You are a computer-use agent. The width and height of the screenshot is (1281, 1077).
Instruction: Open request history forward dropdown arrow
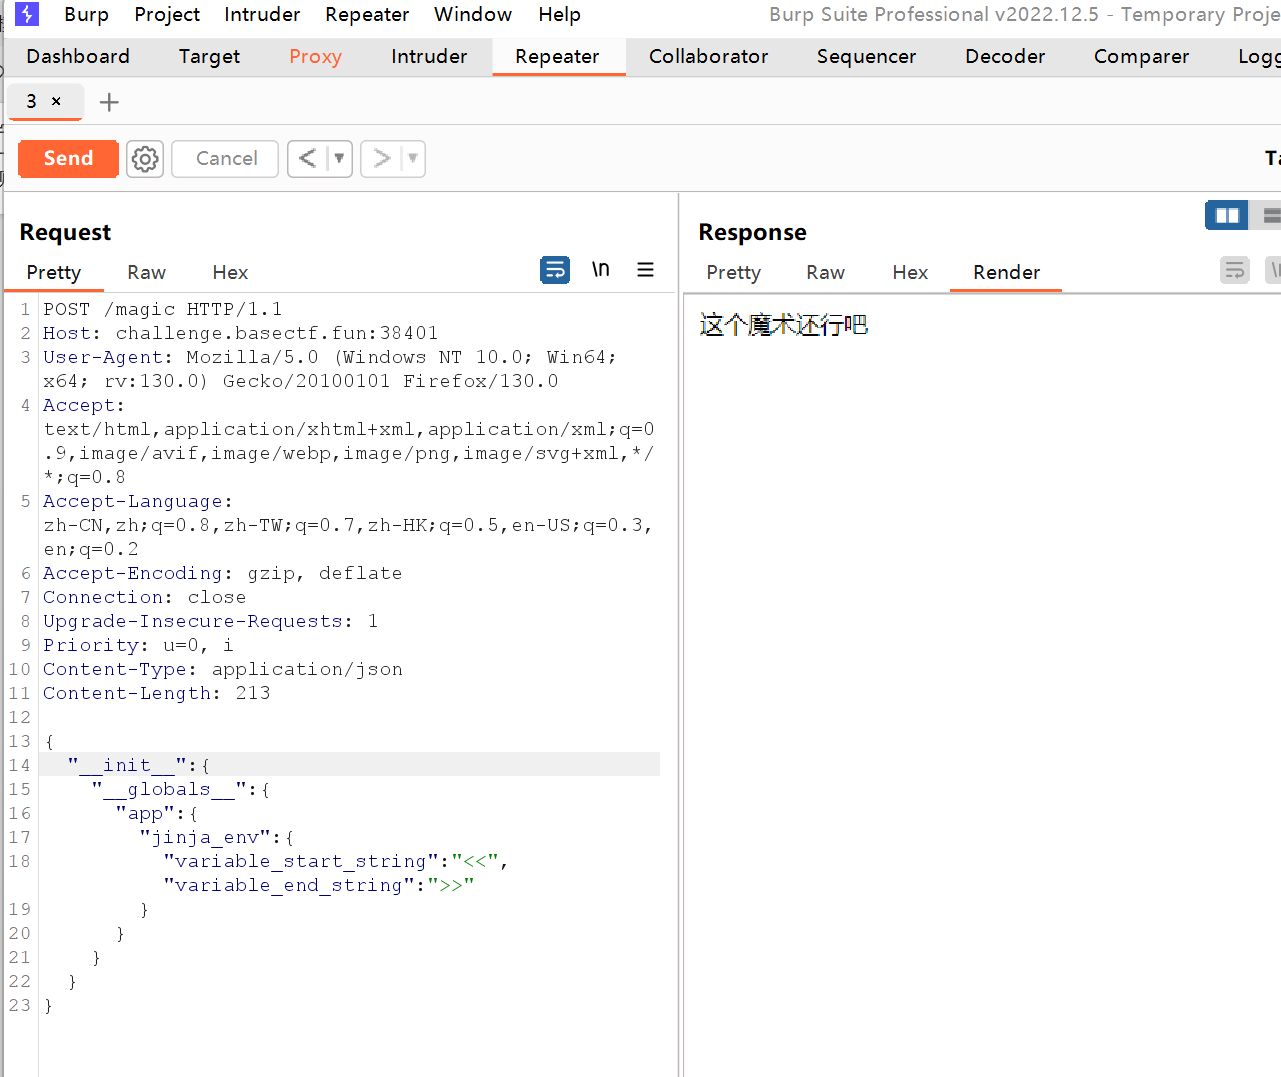pos(413,158)
